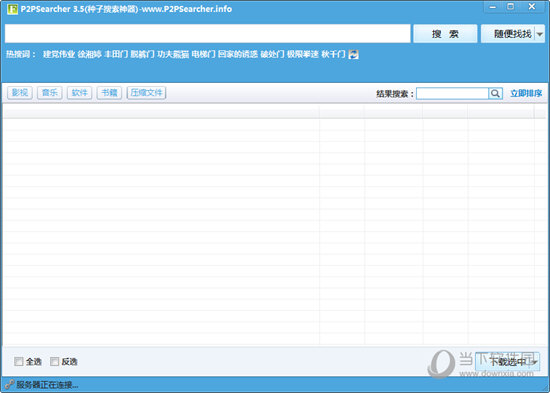Open the 随便找找 dropdown arrow
The width and height of the screenshot is (550, 393).
539,34
